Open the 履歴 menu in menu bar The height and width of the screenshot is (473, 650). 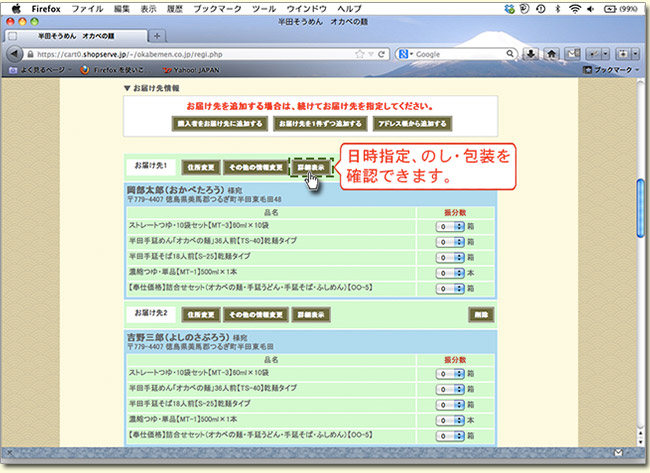pos(174,7)
